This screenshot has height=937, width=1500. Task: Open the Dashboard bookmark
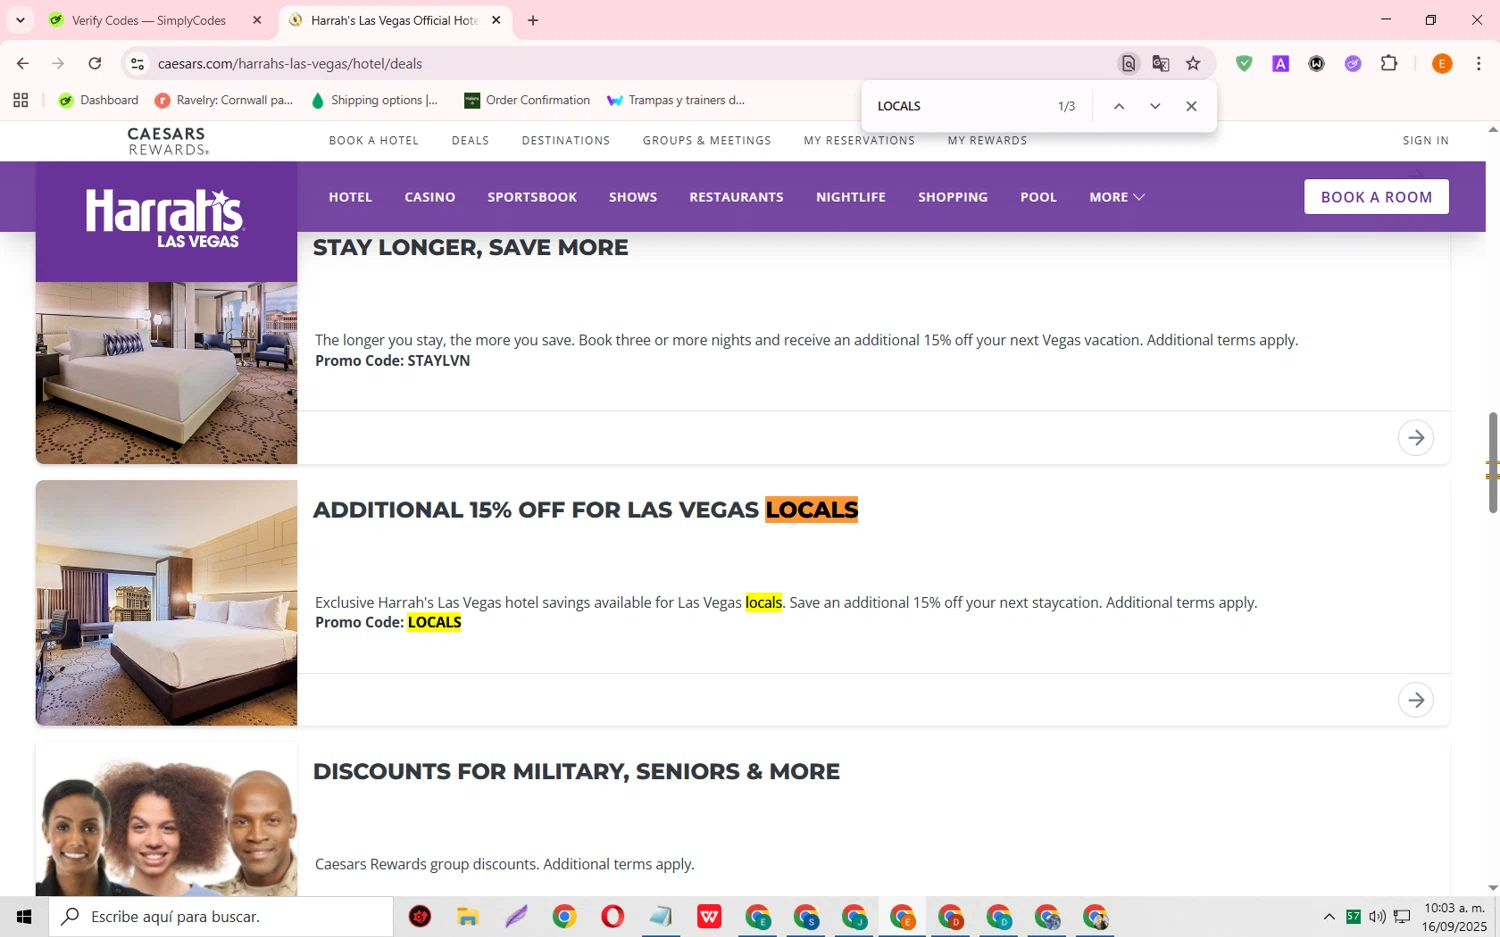(98, 100)
